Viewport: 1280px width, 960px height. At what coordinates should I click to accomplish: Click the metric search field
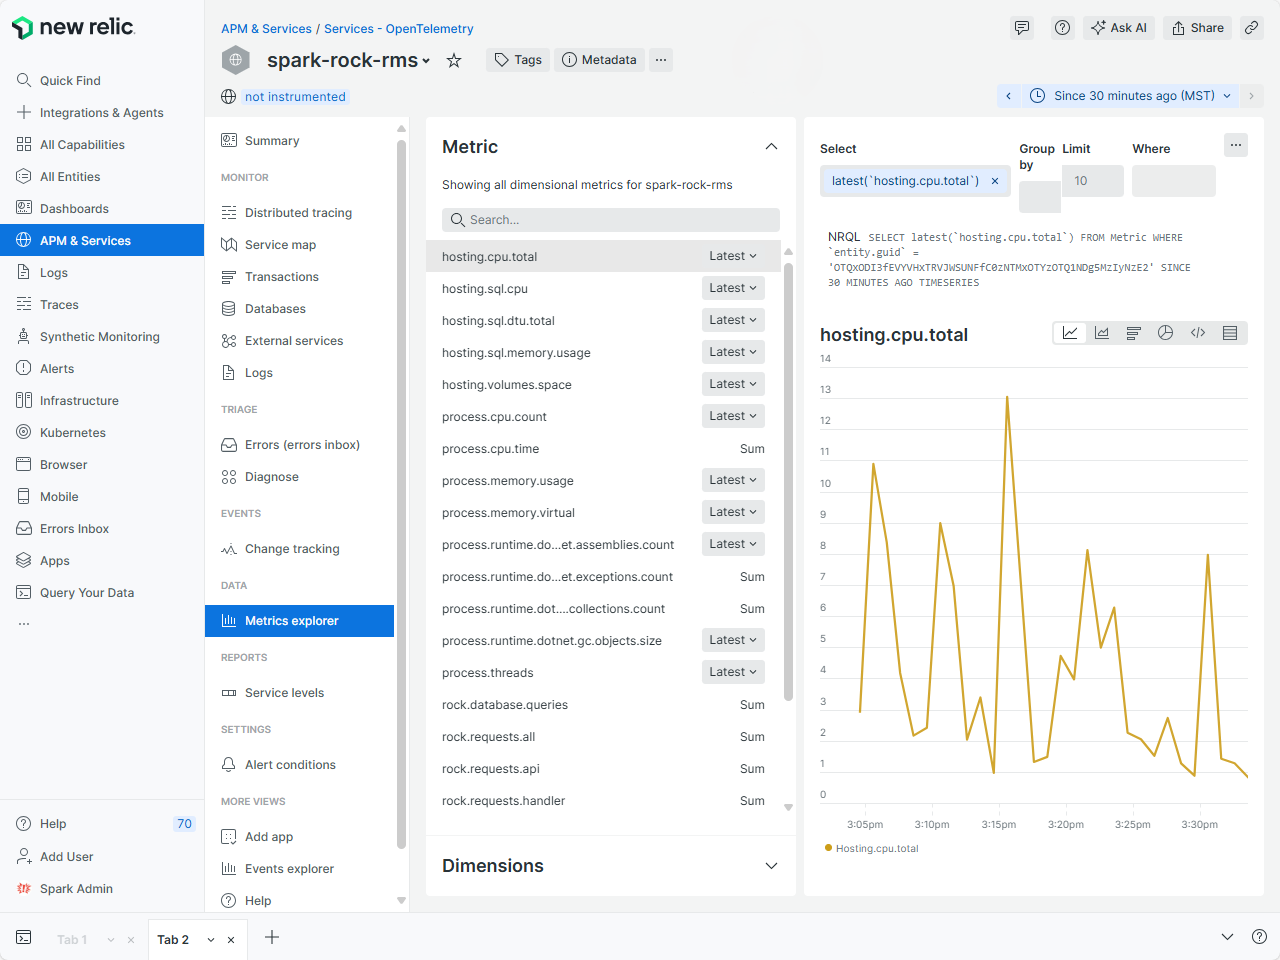pos(611,220)
